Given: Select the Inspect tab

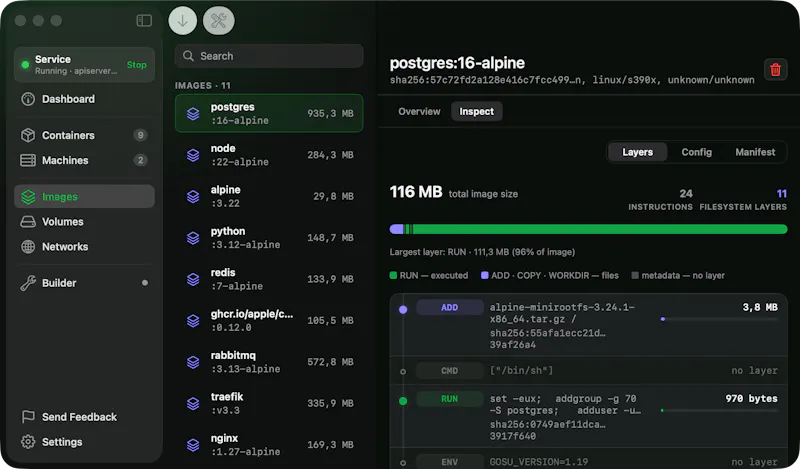Looking at the screenshot, I should pyautogui.click(x=476, y=111).
